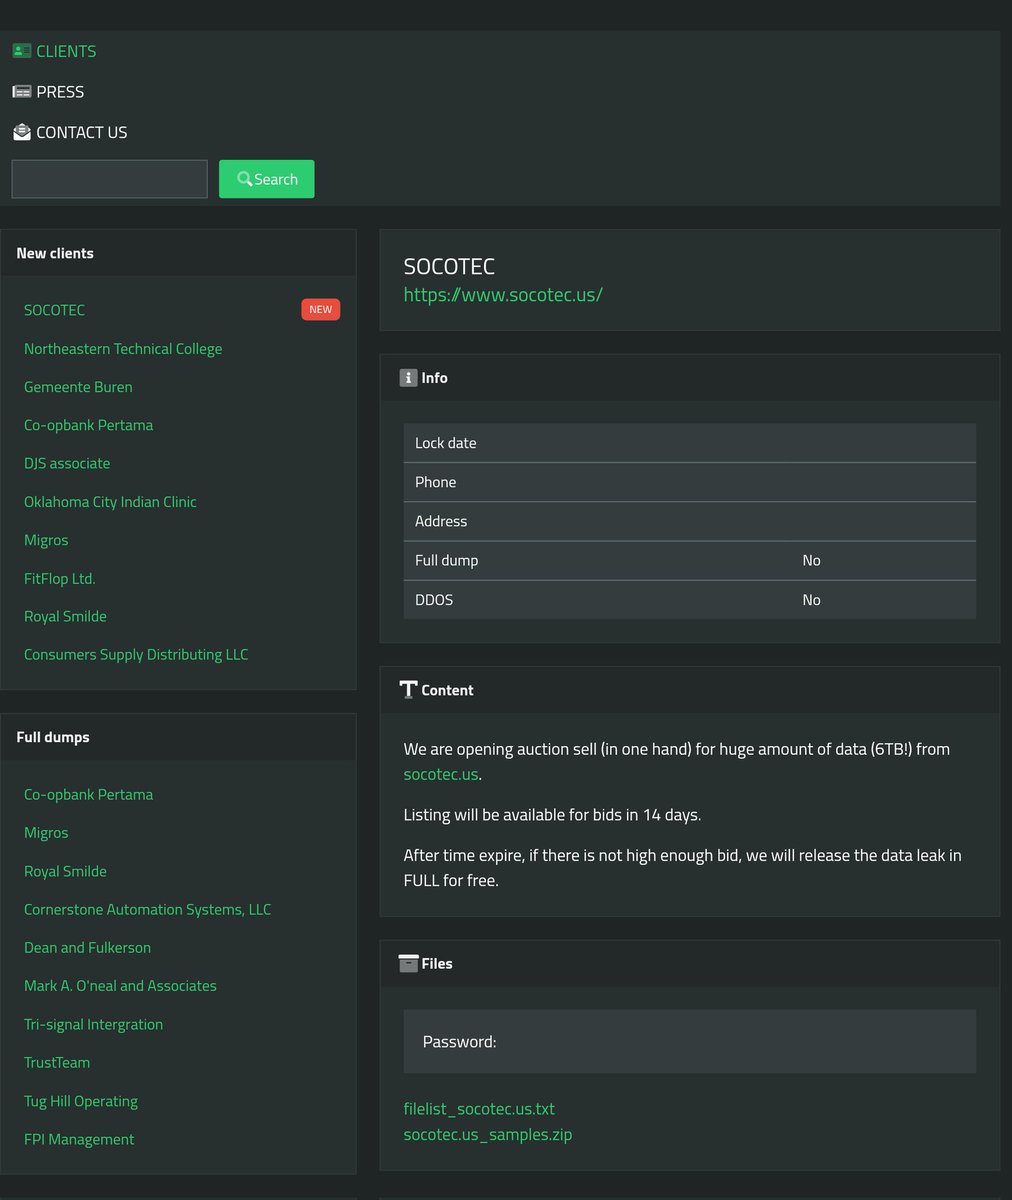Open Northeastern Technical College entry

point(123,348)
